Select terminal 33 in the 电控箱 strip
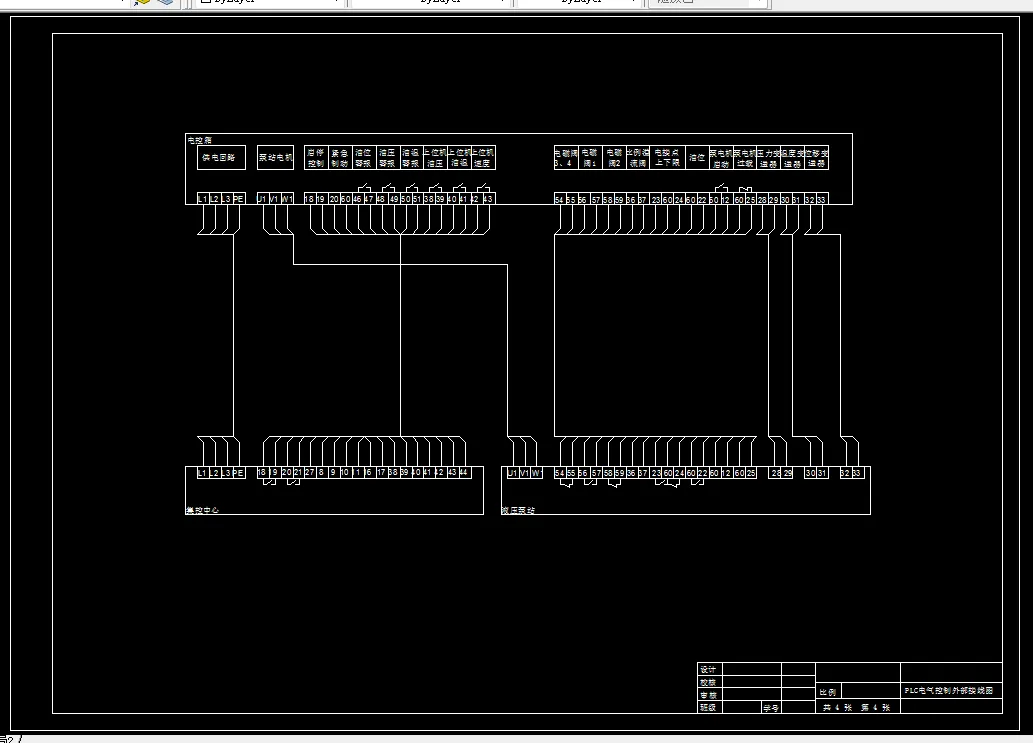The height and width of the screenshot is (743, 1033). tap(822, 199)
